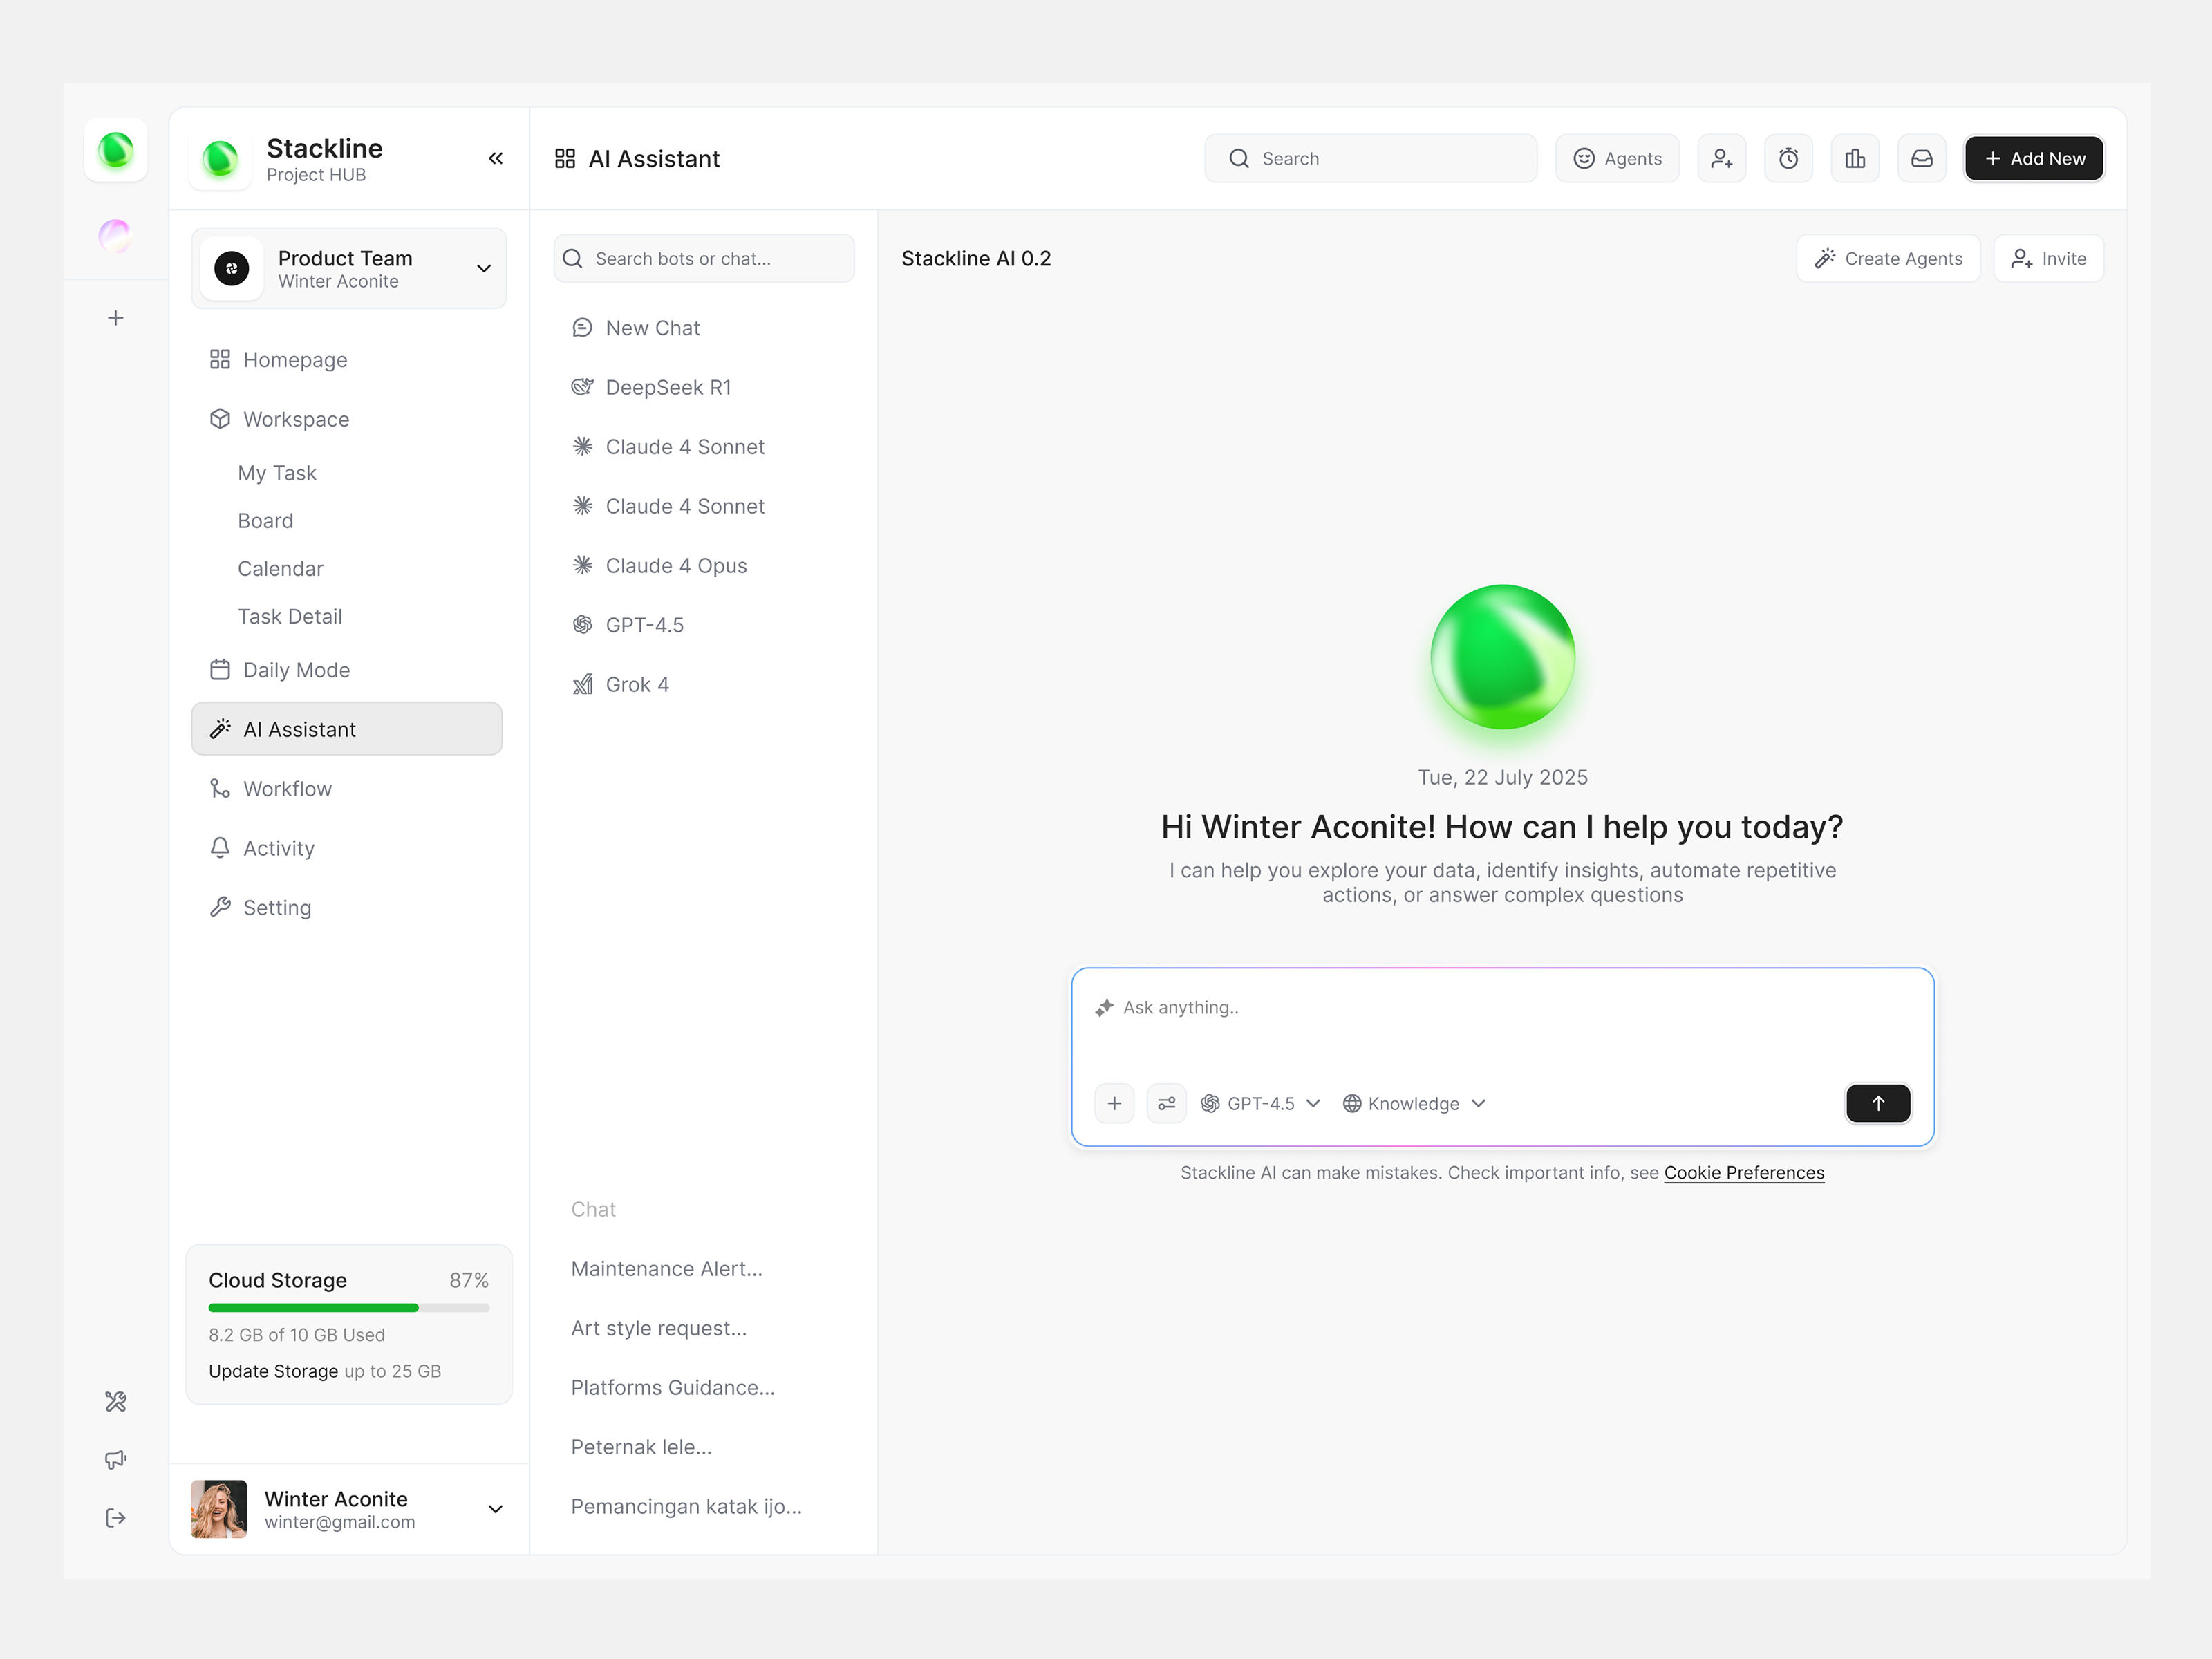Viewport: 2212px width, 1659px height.
Task: Open the Platforms Guidance... chat
Action: point(673,1388)
